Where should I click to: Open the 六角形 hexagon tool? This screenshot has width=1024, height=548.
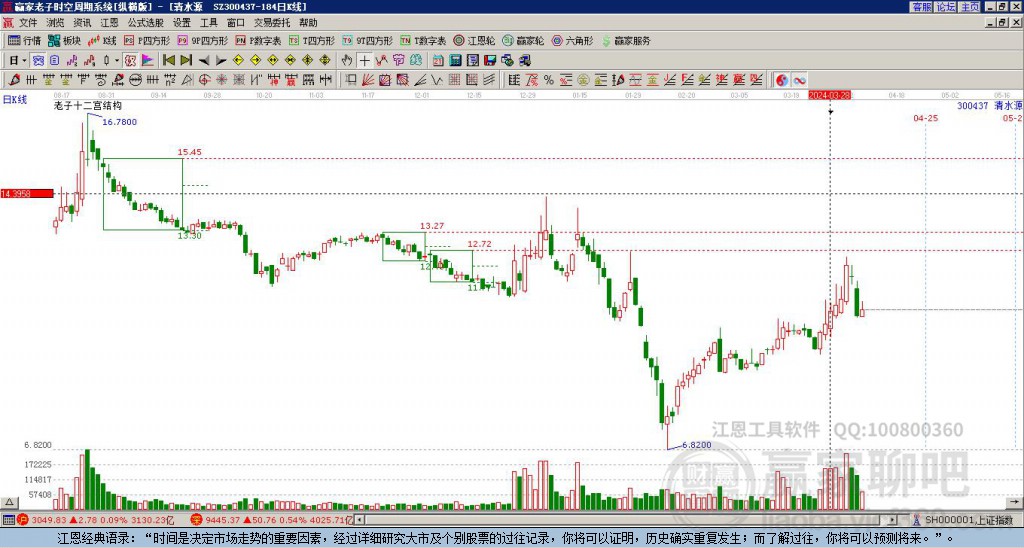click(572, 40)
